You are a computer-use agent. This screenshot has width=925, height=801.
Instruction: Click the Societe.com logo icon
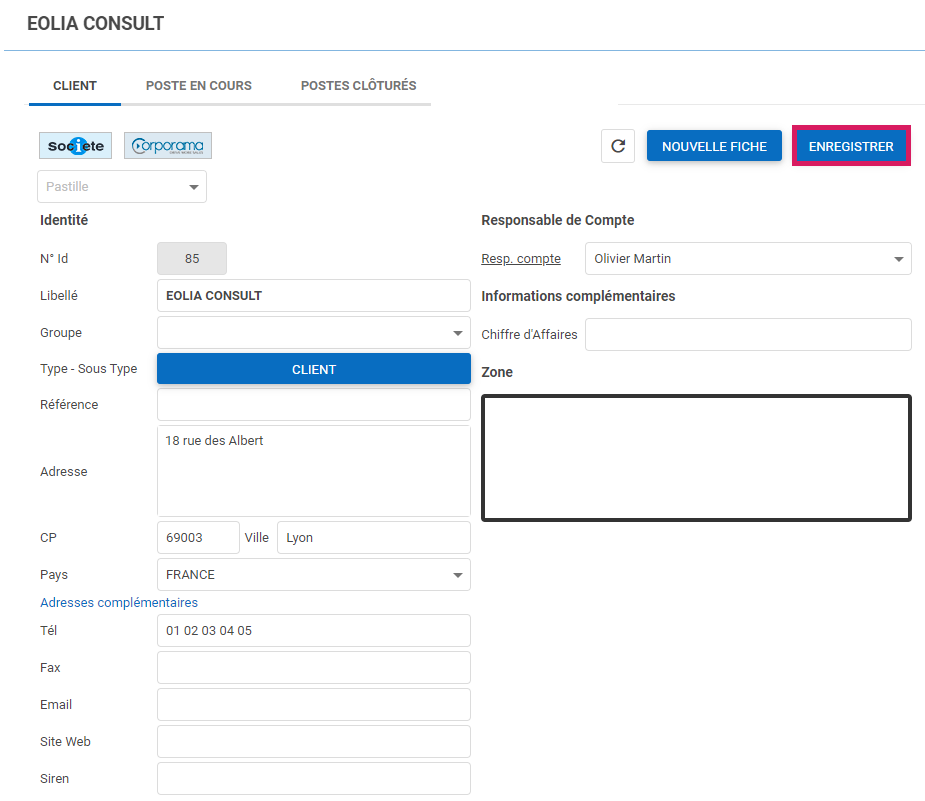coord(76,146)
